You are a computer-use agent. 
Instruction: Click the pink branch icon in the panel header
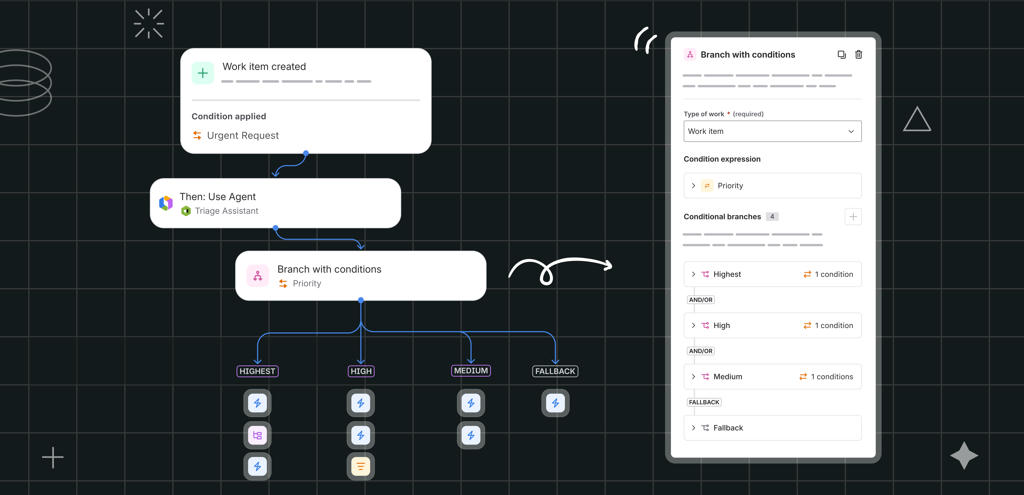[x=690, y=55]
